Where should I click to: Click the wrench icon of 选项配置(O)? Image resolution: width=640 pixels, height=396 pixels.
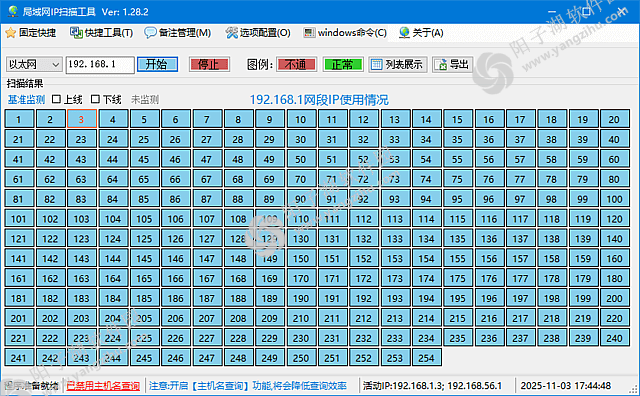(231, 33)
